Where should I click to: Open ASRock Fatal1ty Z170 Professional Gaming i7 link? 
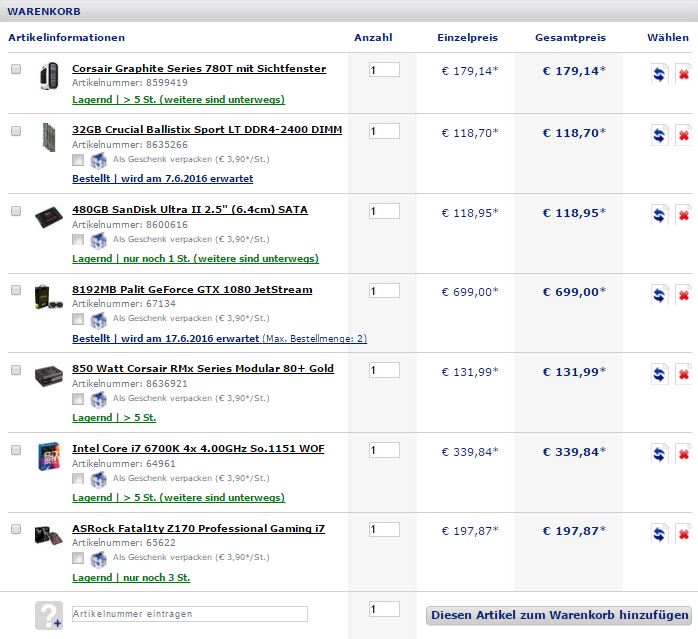[198, 529]
